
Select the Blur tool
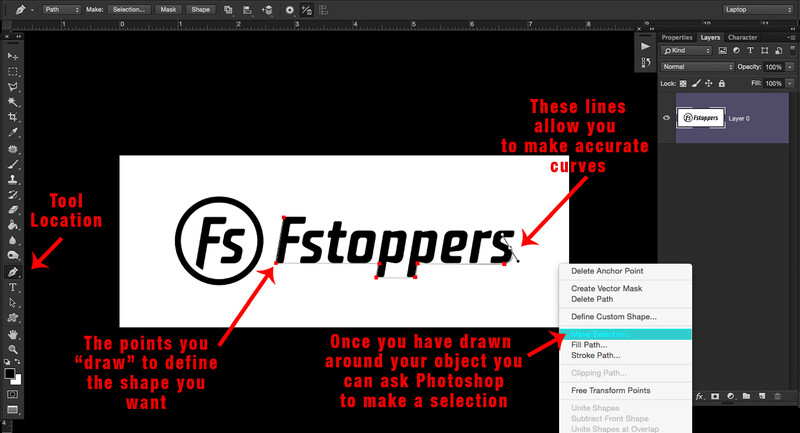(x=13, y=240)
